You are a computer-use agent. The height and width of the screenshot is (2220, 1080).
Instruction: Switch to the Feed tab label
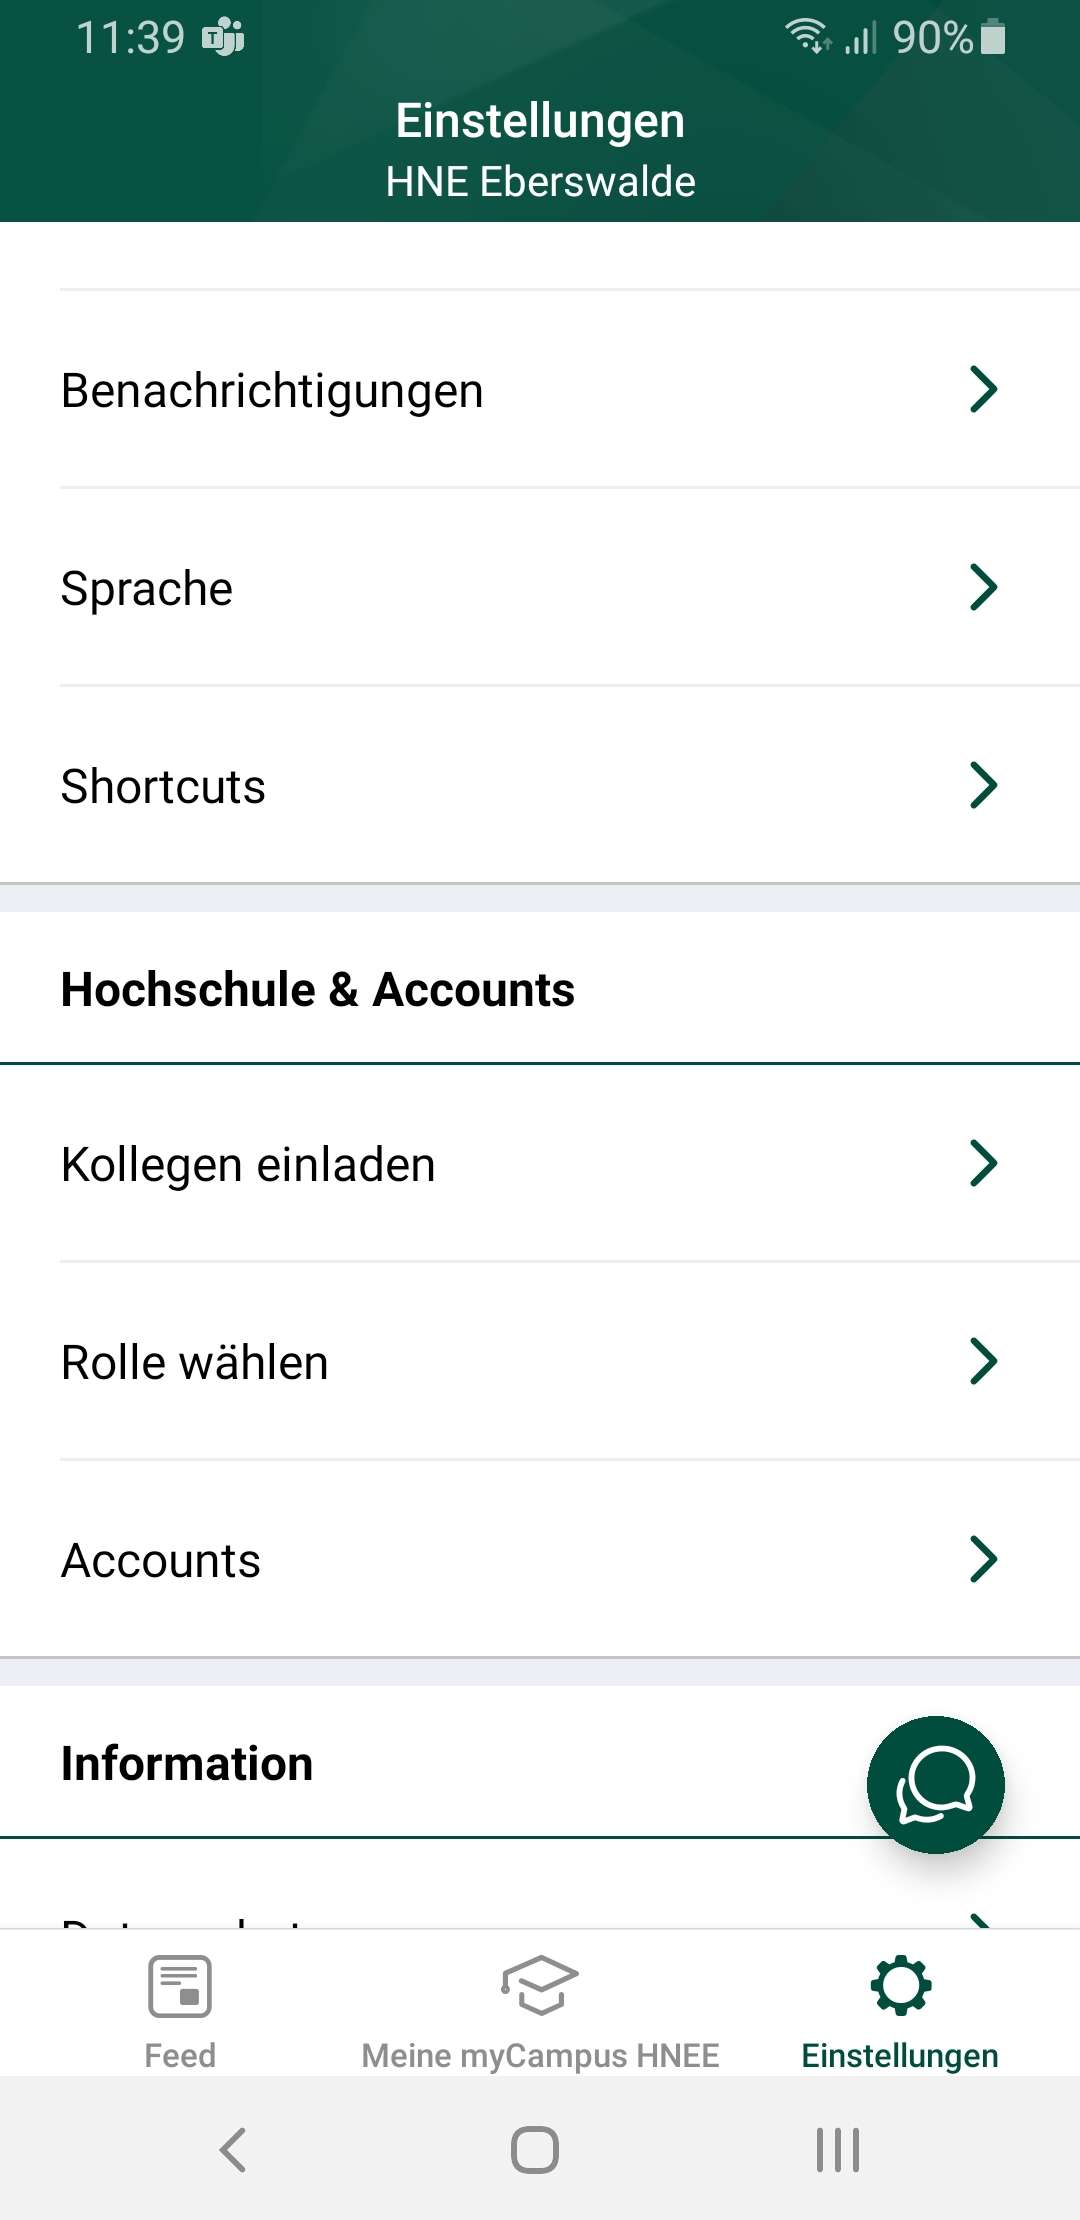[180, 2056]
